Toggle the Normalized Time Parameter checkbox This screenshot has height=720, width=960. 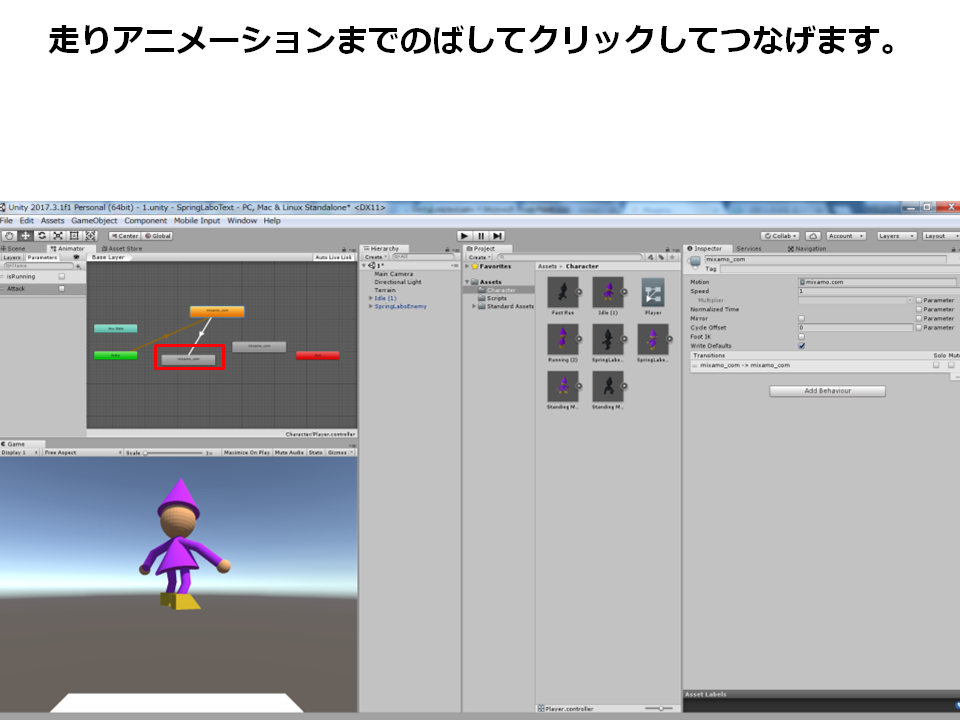pos(919,310)
